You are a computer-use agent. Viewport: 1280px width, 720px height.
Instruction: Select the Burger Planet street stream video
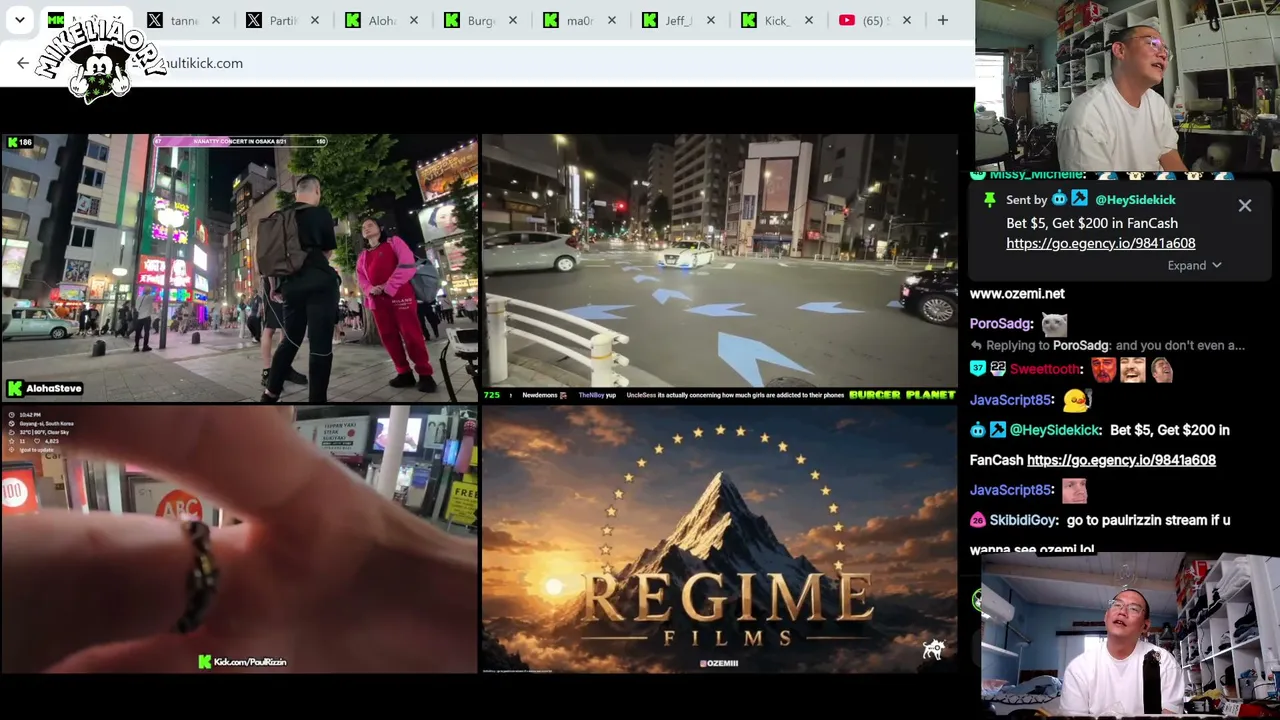[x=719, y=268]
